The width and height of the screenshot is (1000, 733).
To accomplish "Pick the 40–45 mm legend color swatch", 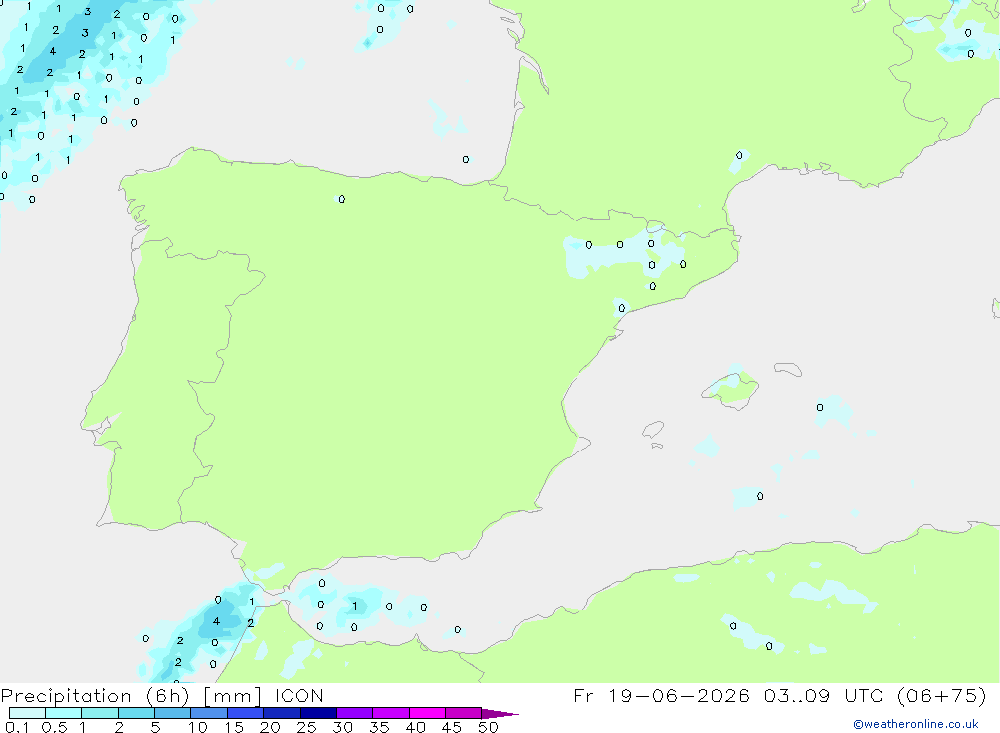I will coord(427,713).
